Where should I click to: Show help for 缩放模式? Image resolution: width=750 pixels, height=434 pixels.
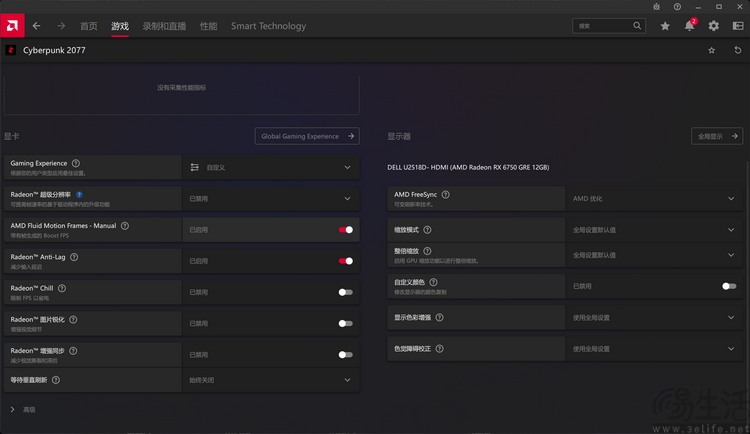pyautogui.click(x=427, y=230)
